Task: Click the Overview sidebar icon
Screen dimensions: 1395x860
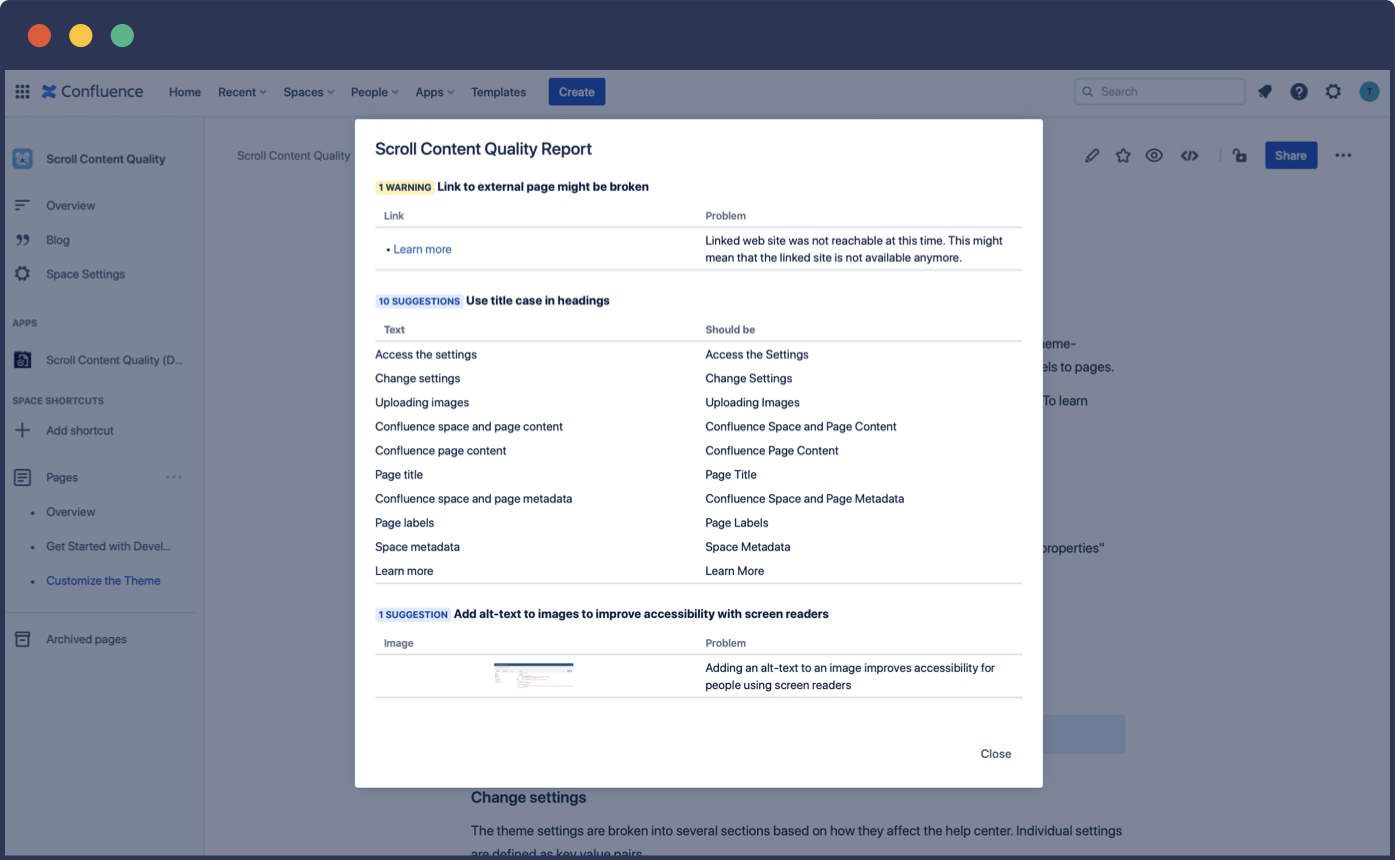Action: (22, 206)
